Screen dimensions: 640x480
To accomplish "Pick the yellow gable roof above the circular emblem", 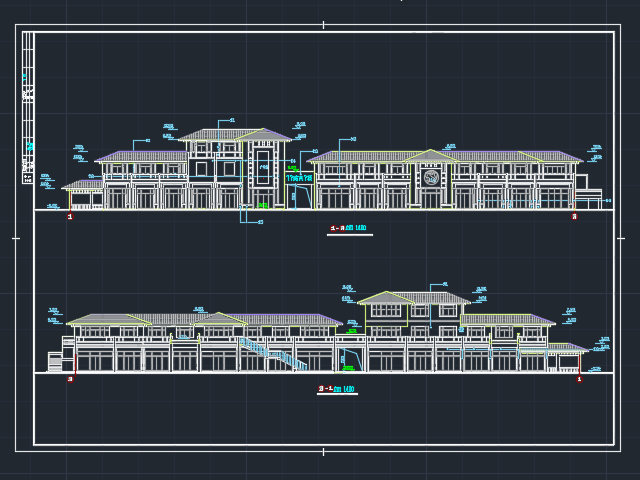I will pos(430,156).
